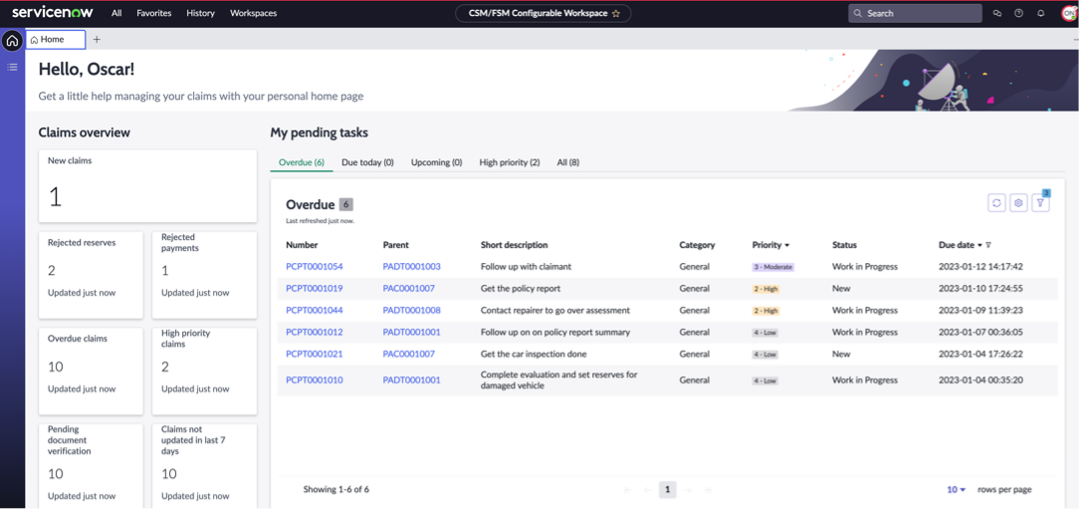Open notifications bell icon
Screen dimensions: 1081x513
point(1041,13)
